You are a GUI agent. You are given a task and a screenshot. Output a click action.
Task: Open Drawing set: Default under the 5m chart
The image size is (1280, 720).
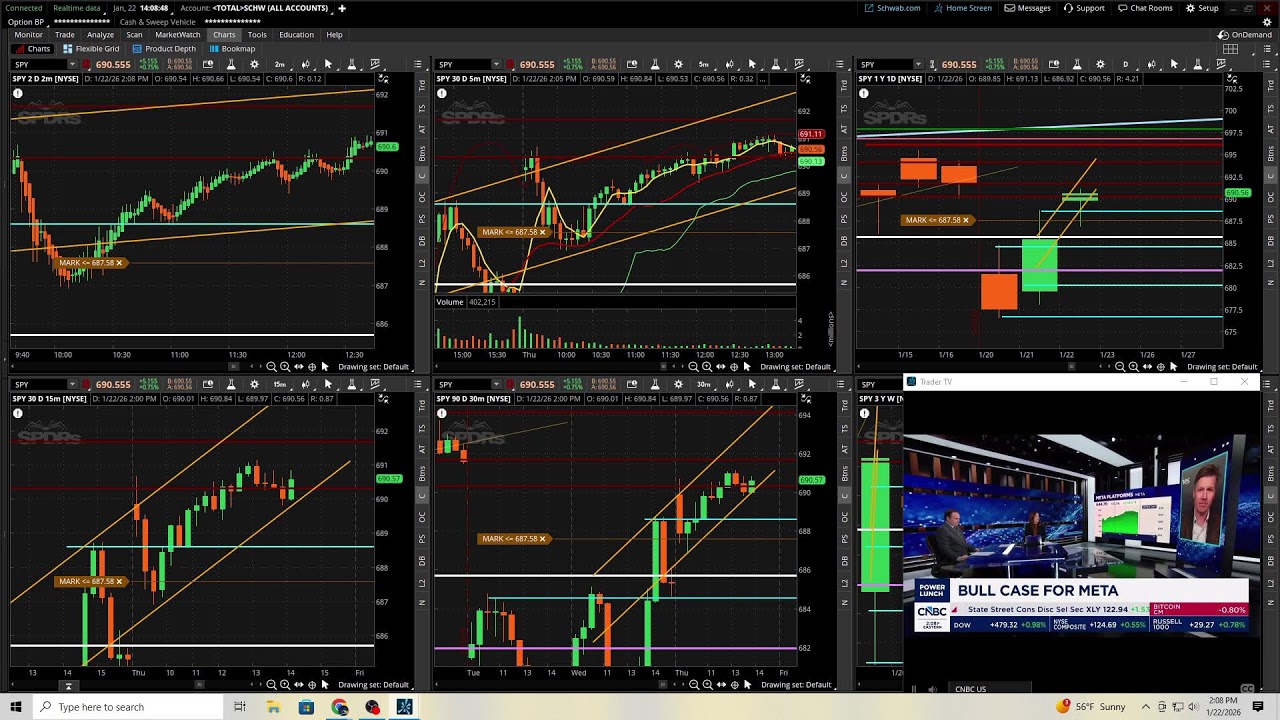click(796, 366)
